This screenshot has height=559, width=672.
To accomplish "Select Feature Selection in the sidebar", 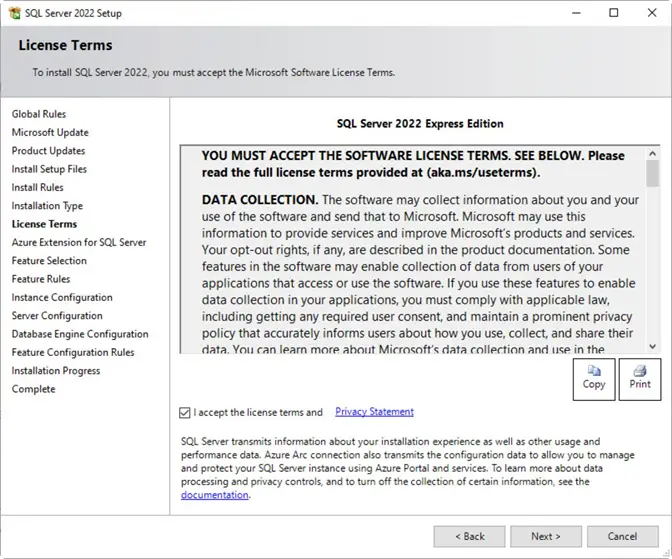I will click(x=49, y=260).
